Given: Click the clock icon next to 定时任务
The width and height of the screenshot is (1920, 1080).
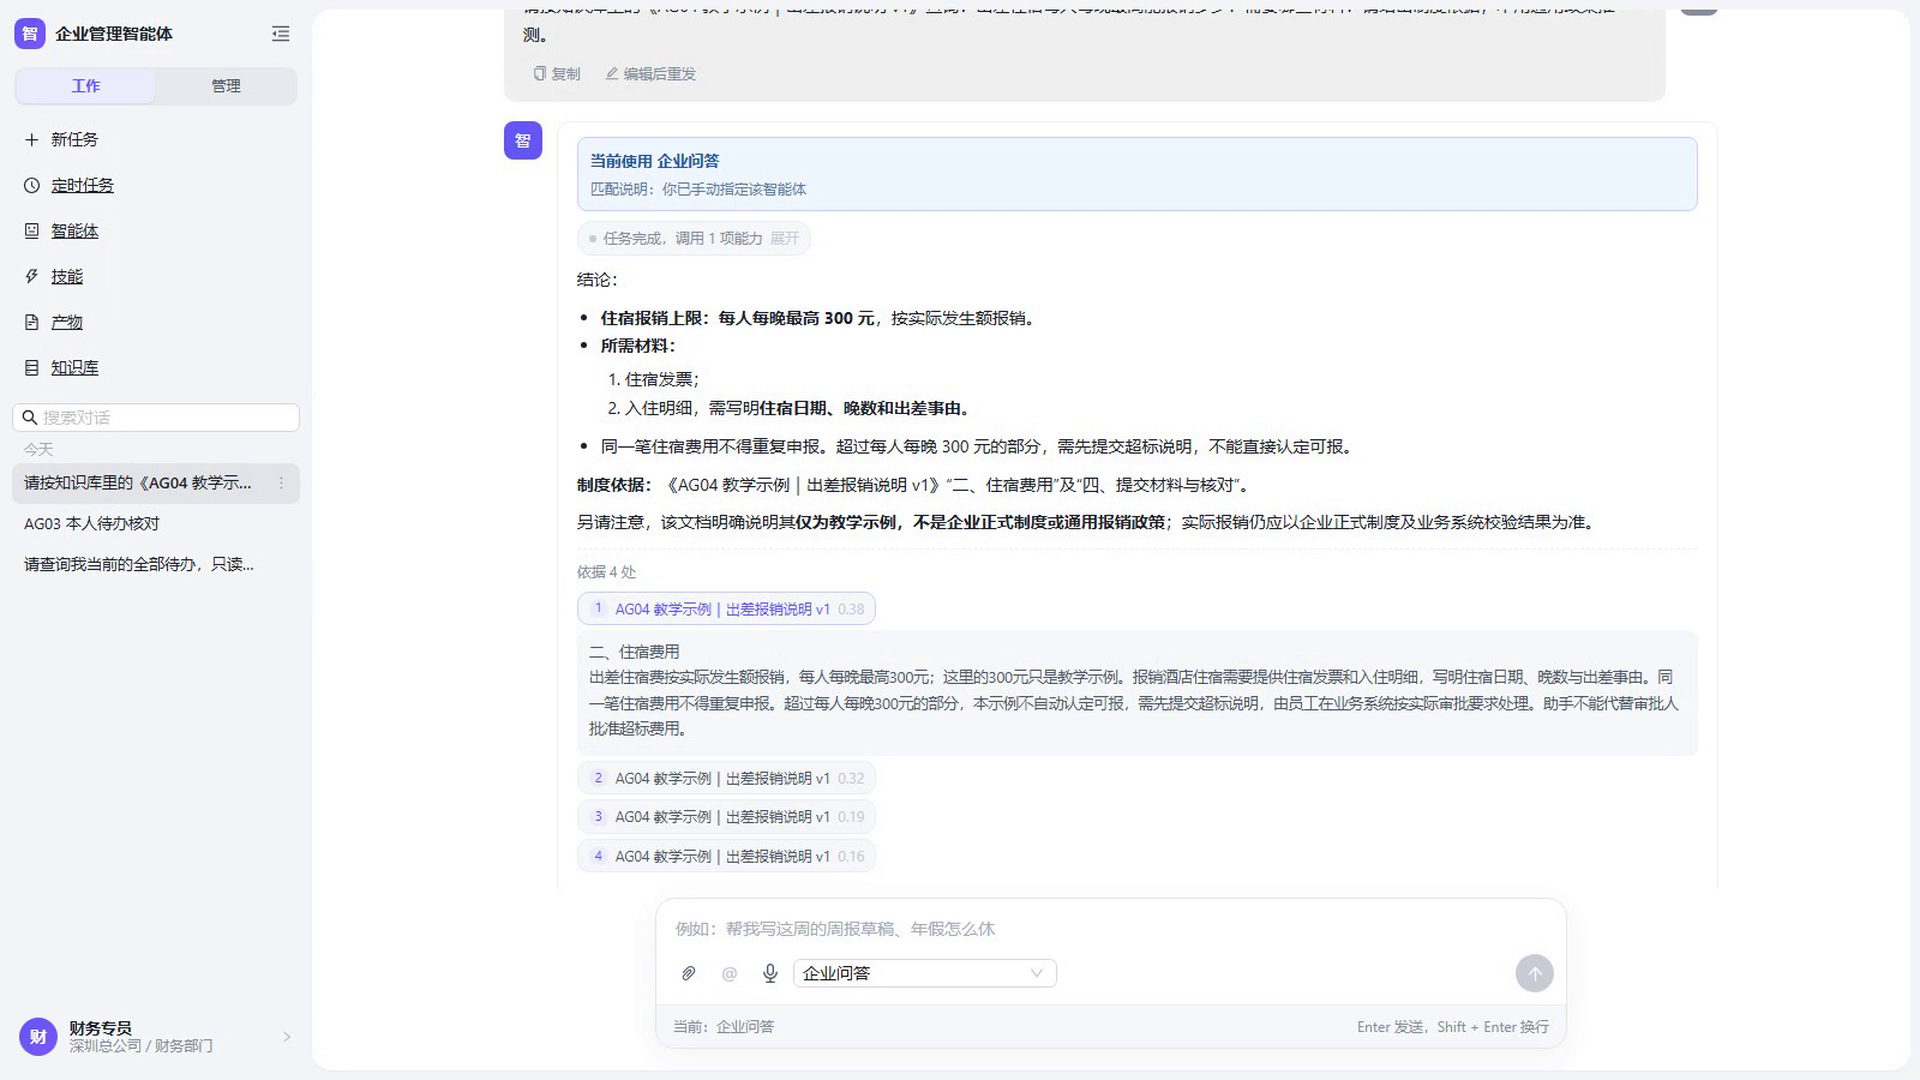Looking at the screenshot, I should [32, 186].
